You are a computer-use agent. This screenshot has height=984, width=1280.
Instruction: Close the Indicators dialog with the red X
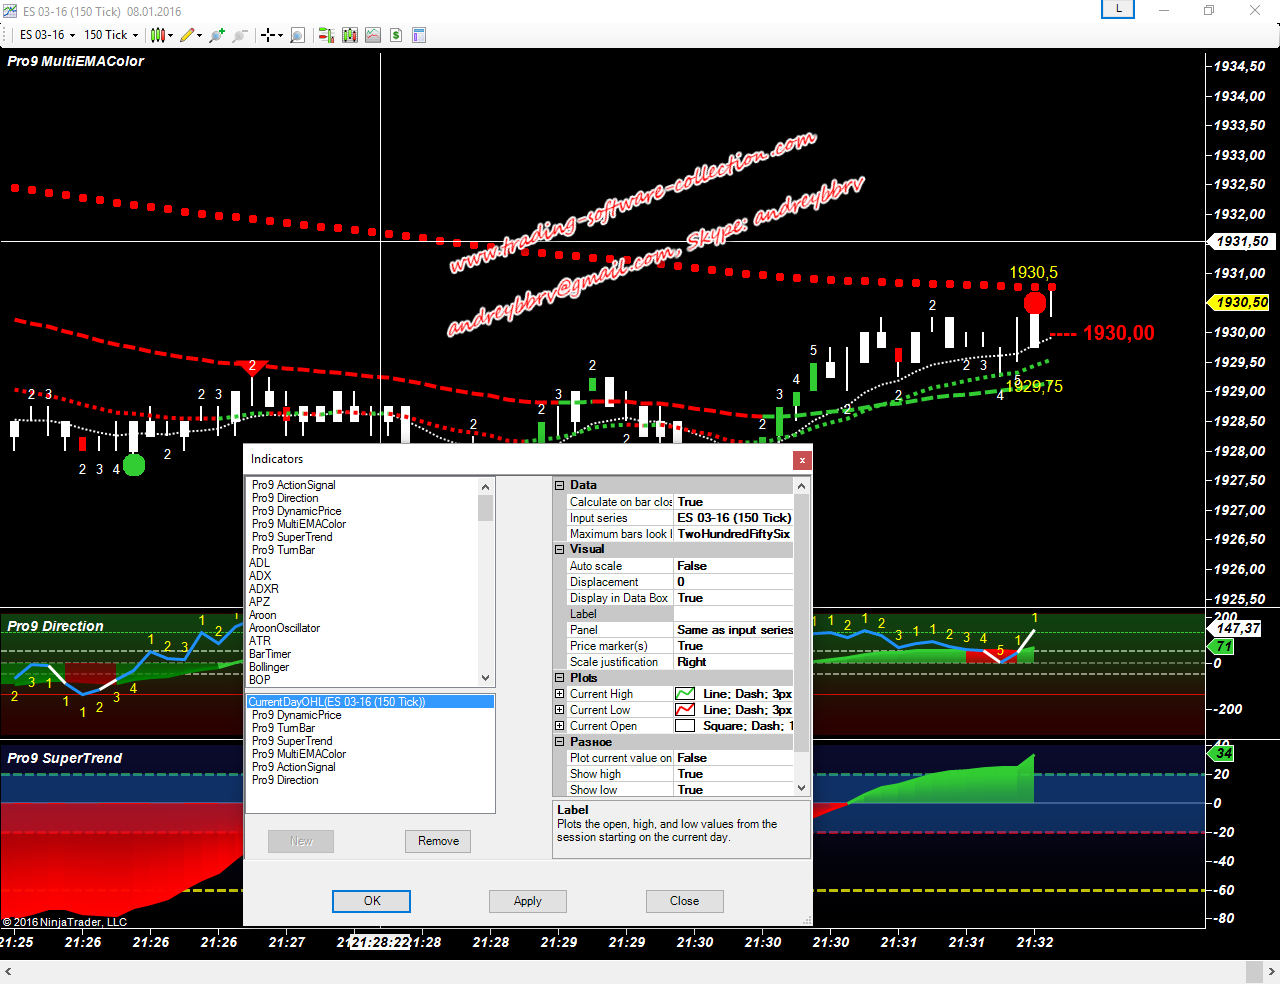(x=802, y=460)
